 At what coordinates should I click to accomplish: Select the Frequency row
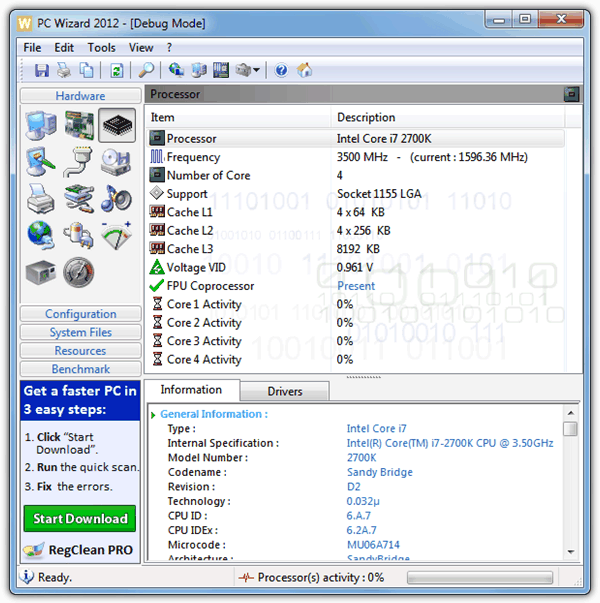355,157
